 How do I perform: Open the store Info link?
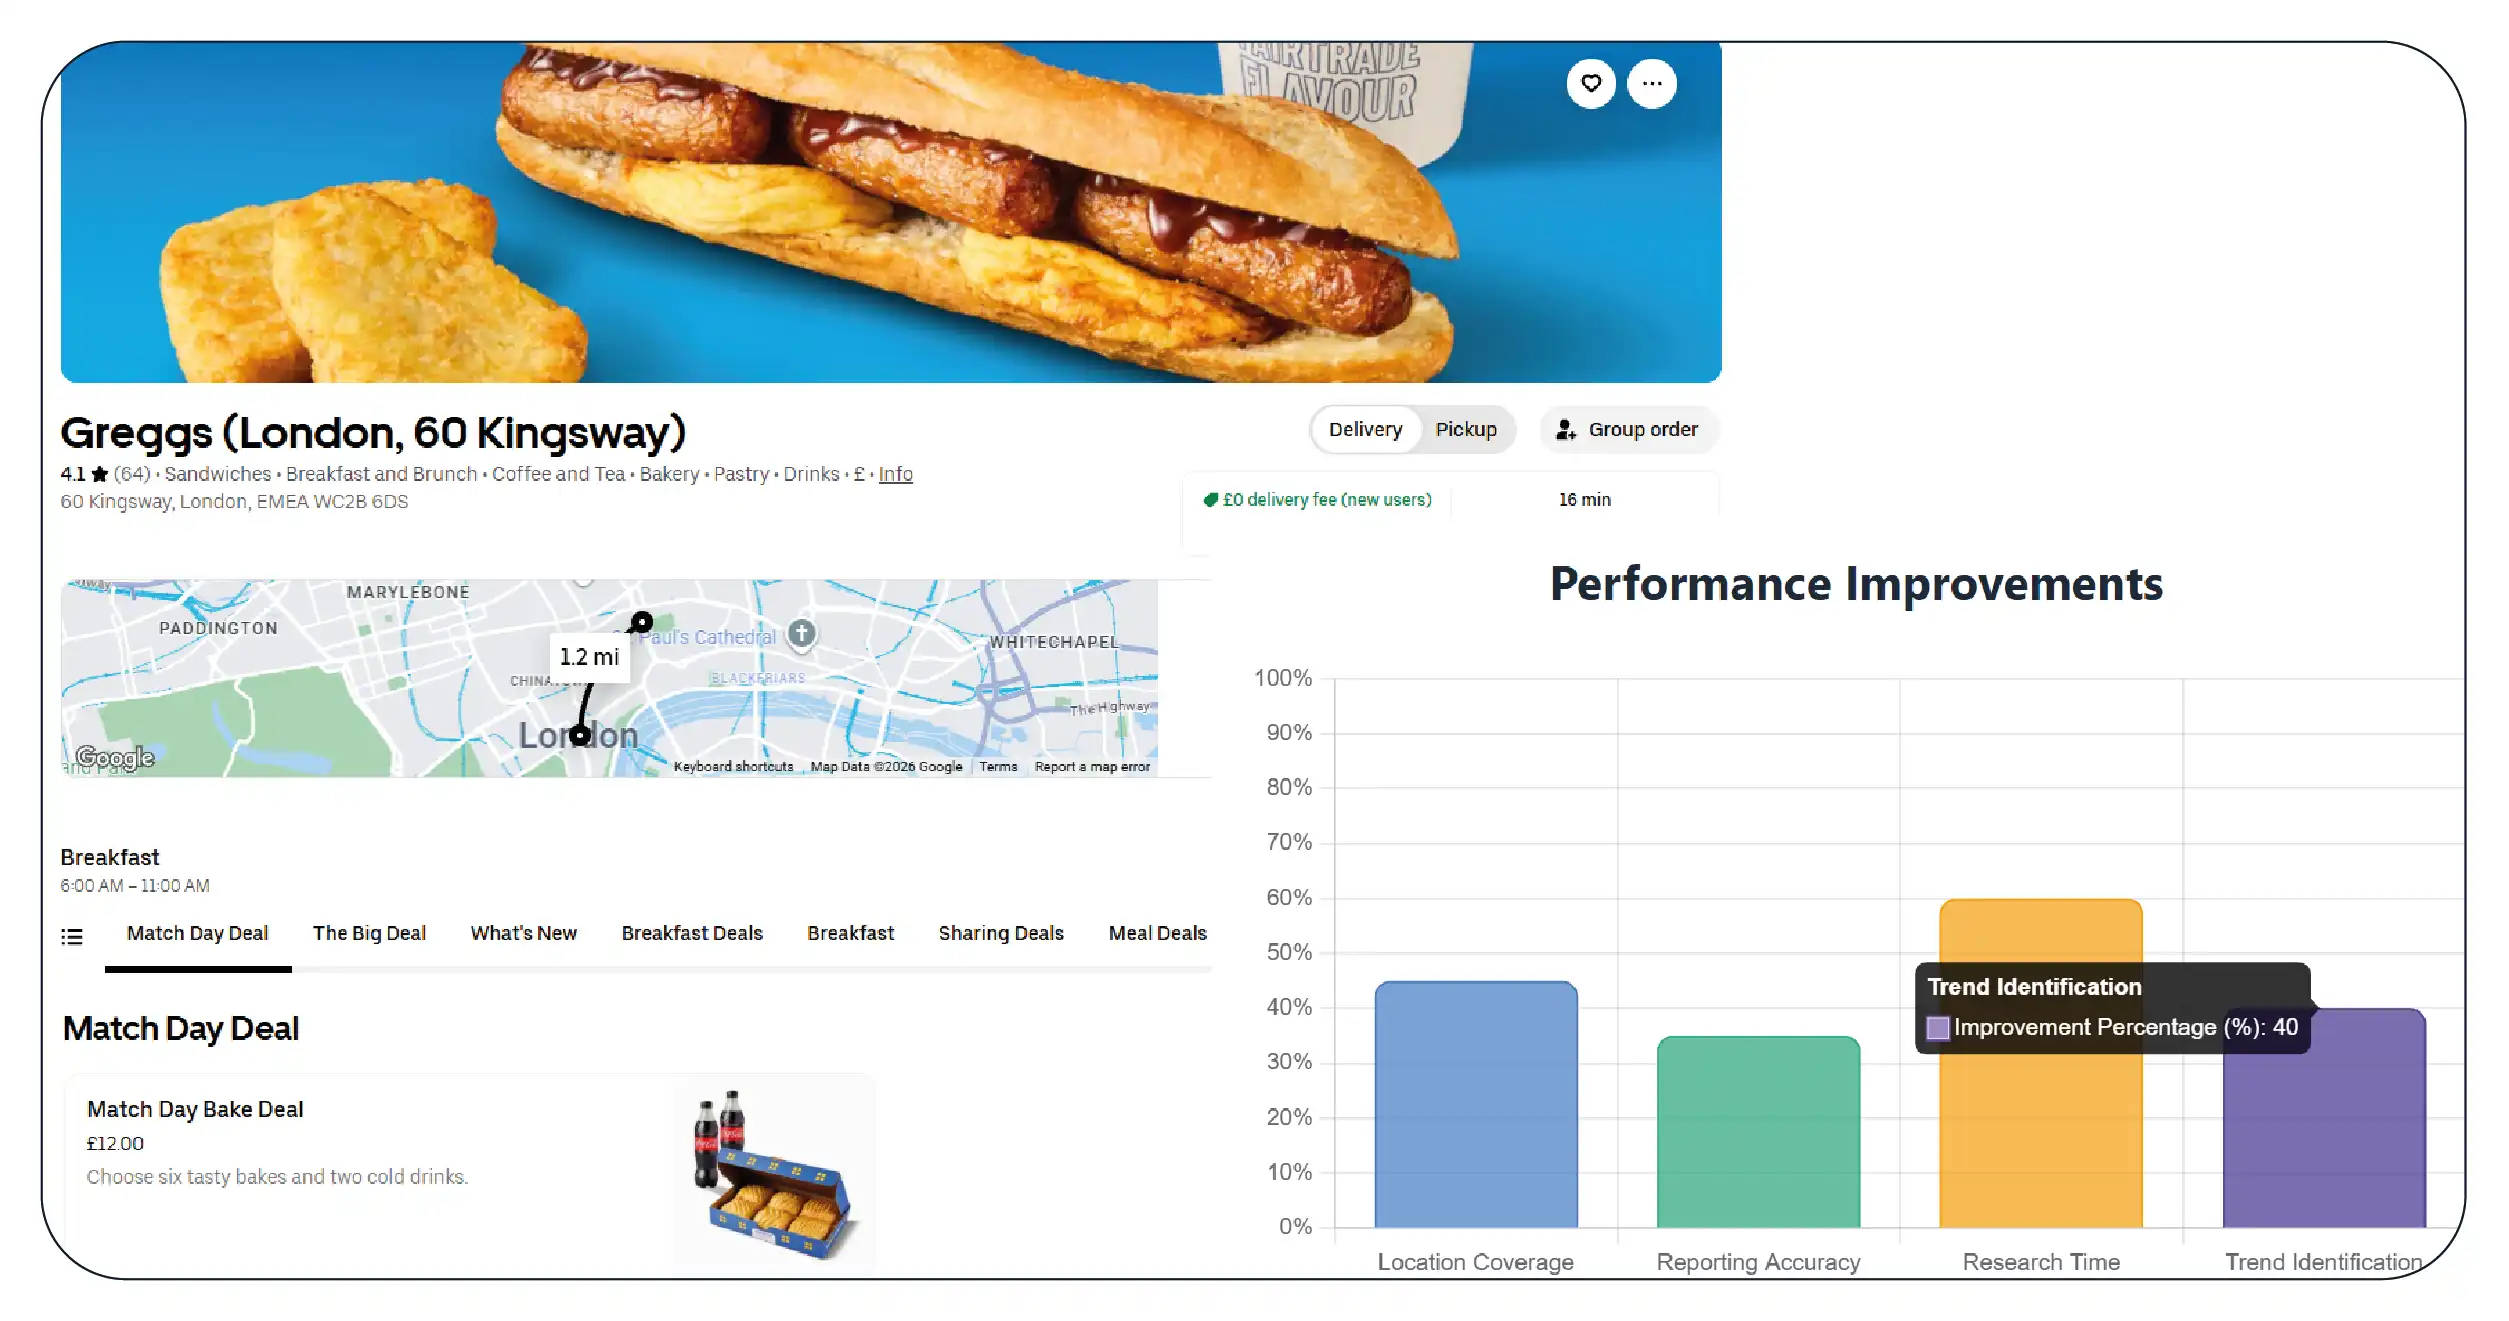coord(895,474)
